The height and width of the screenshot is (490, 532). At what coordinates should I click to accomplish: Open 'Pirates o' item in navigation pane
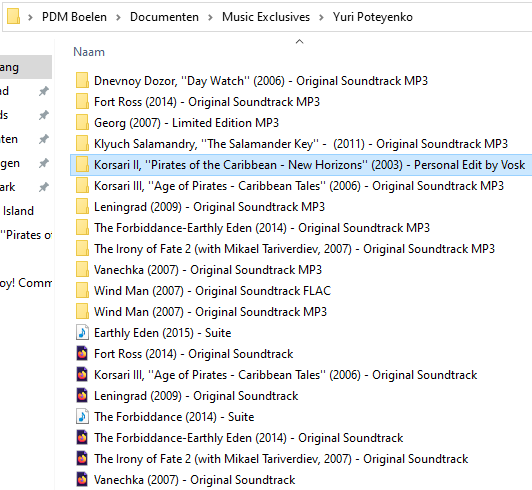[26, 235]
